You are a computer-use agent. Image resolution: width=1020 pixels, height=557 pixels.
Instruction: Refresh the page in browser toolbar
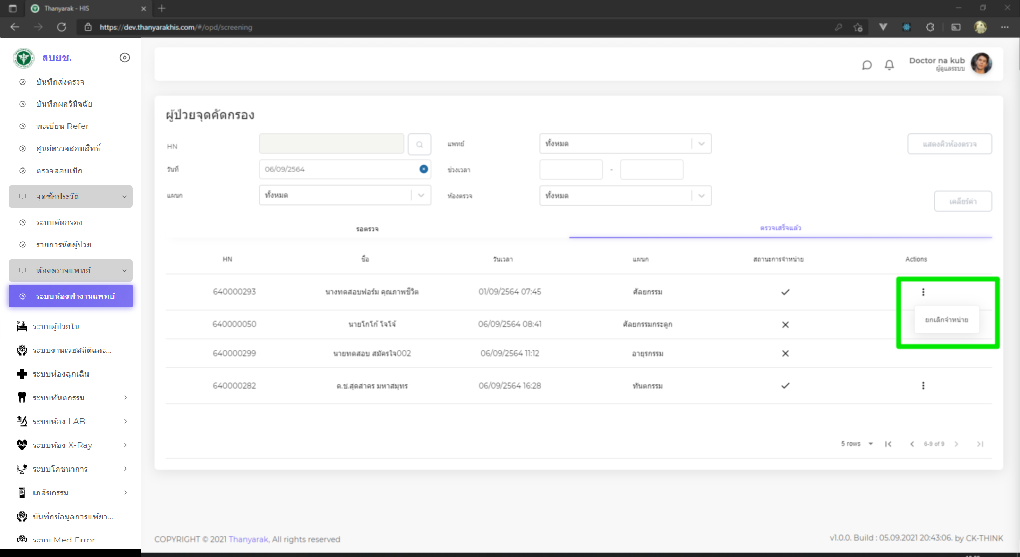[62, 27]
